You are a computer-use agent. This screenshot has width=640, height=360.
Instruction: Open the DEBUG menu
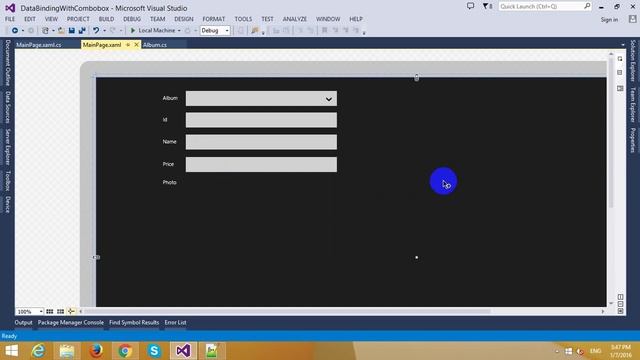(x=132, y=19)
